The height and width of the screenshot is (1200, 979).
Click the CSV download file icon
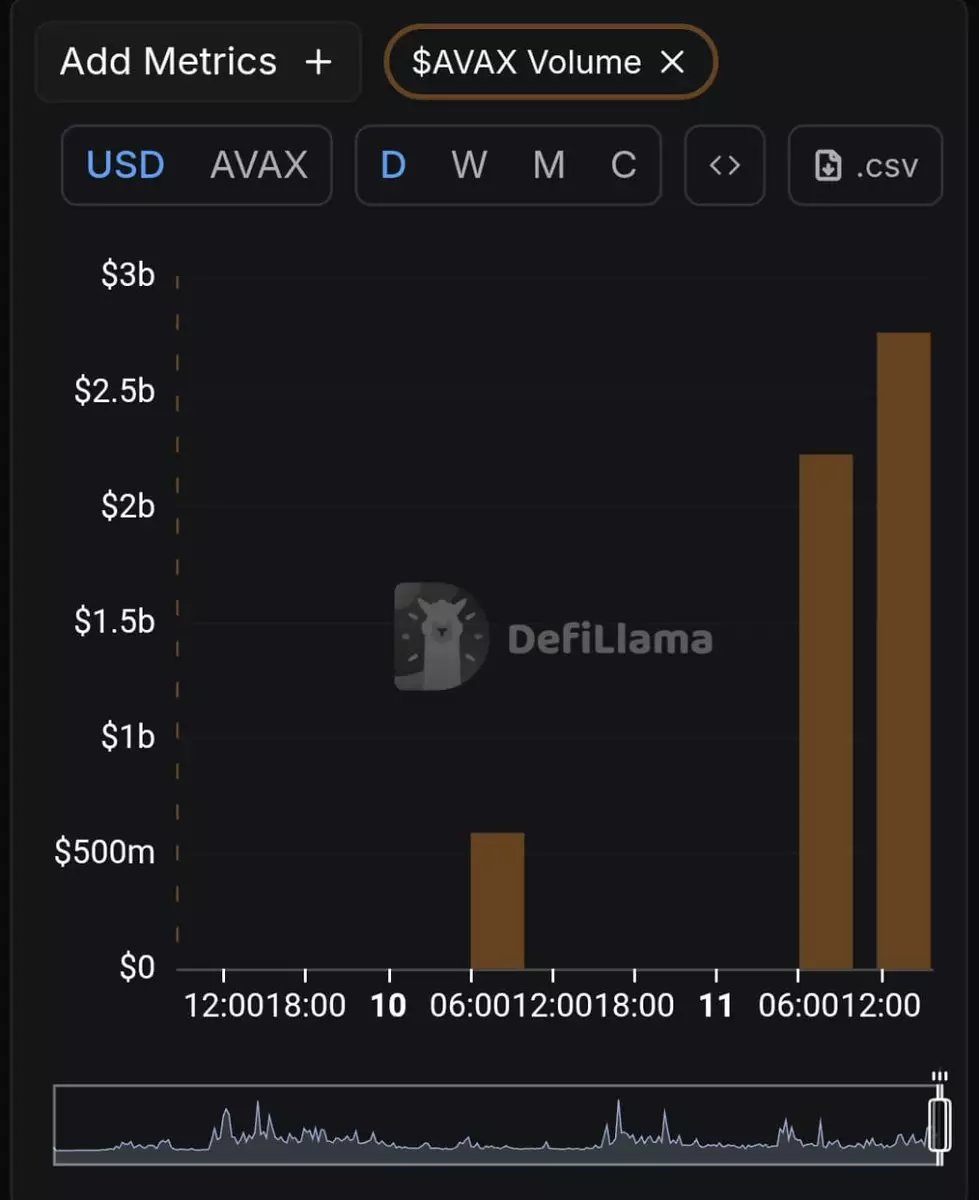click(828, 166)
